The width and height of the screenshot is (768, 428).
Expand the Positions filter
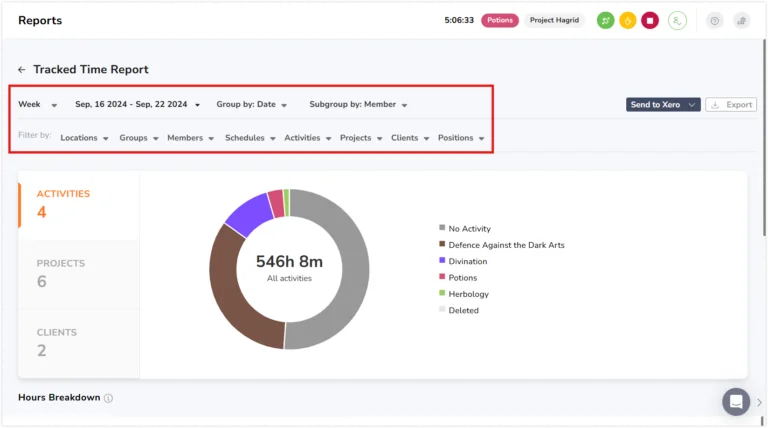point(461,138)
